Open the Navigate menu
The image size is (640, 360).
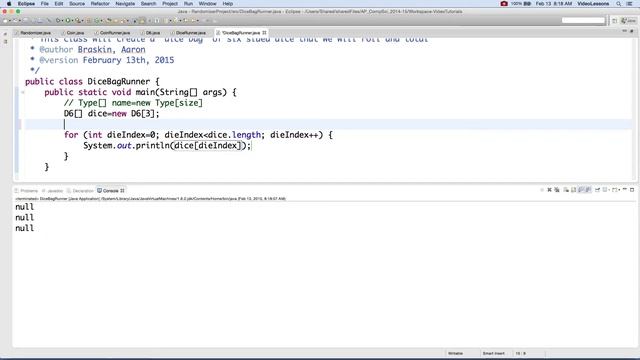125,4
